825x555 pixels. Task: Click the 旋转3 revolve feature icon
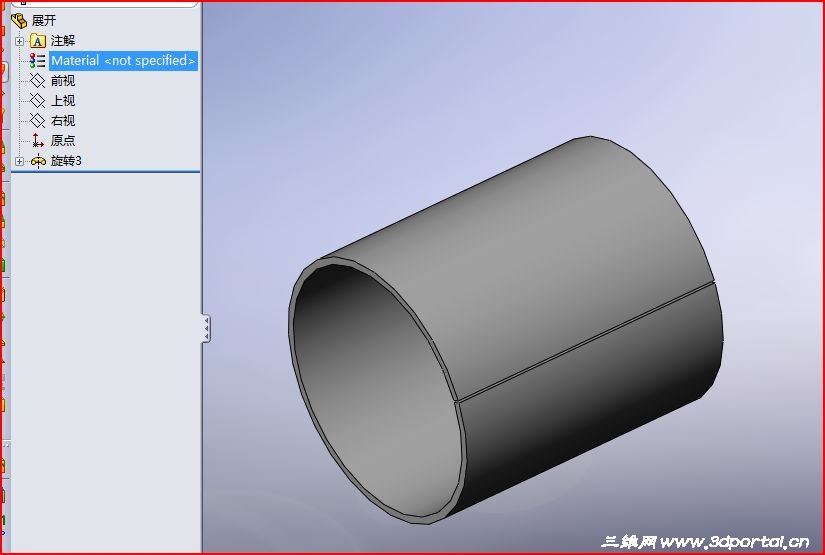pyautogui.click(x=38, y=161)
